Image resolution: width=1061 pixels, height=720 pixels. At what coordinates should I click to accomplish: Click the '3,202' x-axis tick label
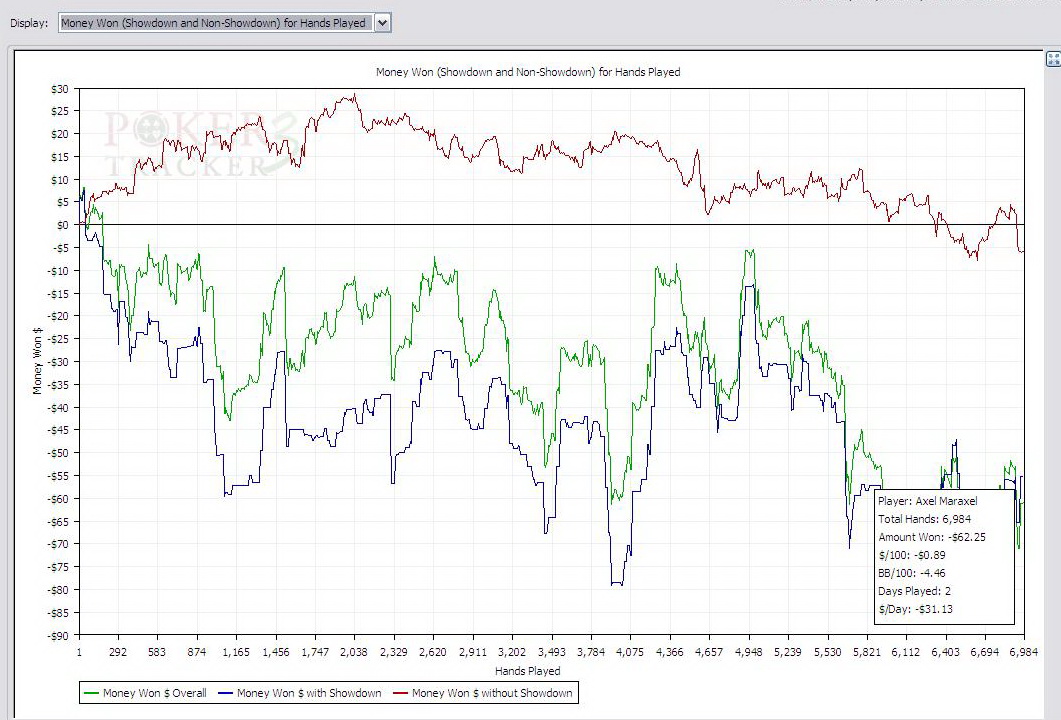pyautogui.click(x=512, y=652)
